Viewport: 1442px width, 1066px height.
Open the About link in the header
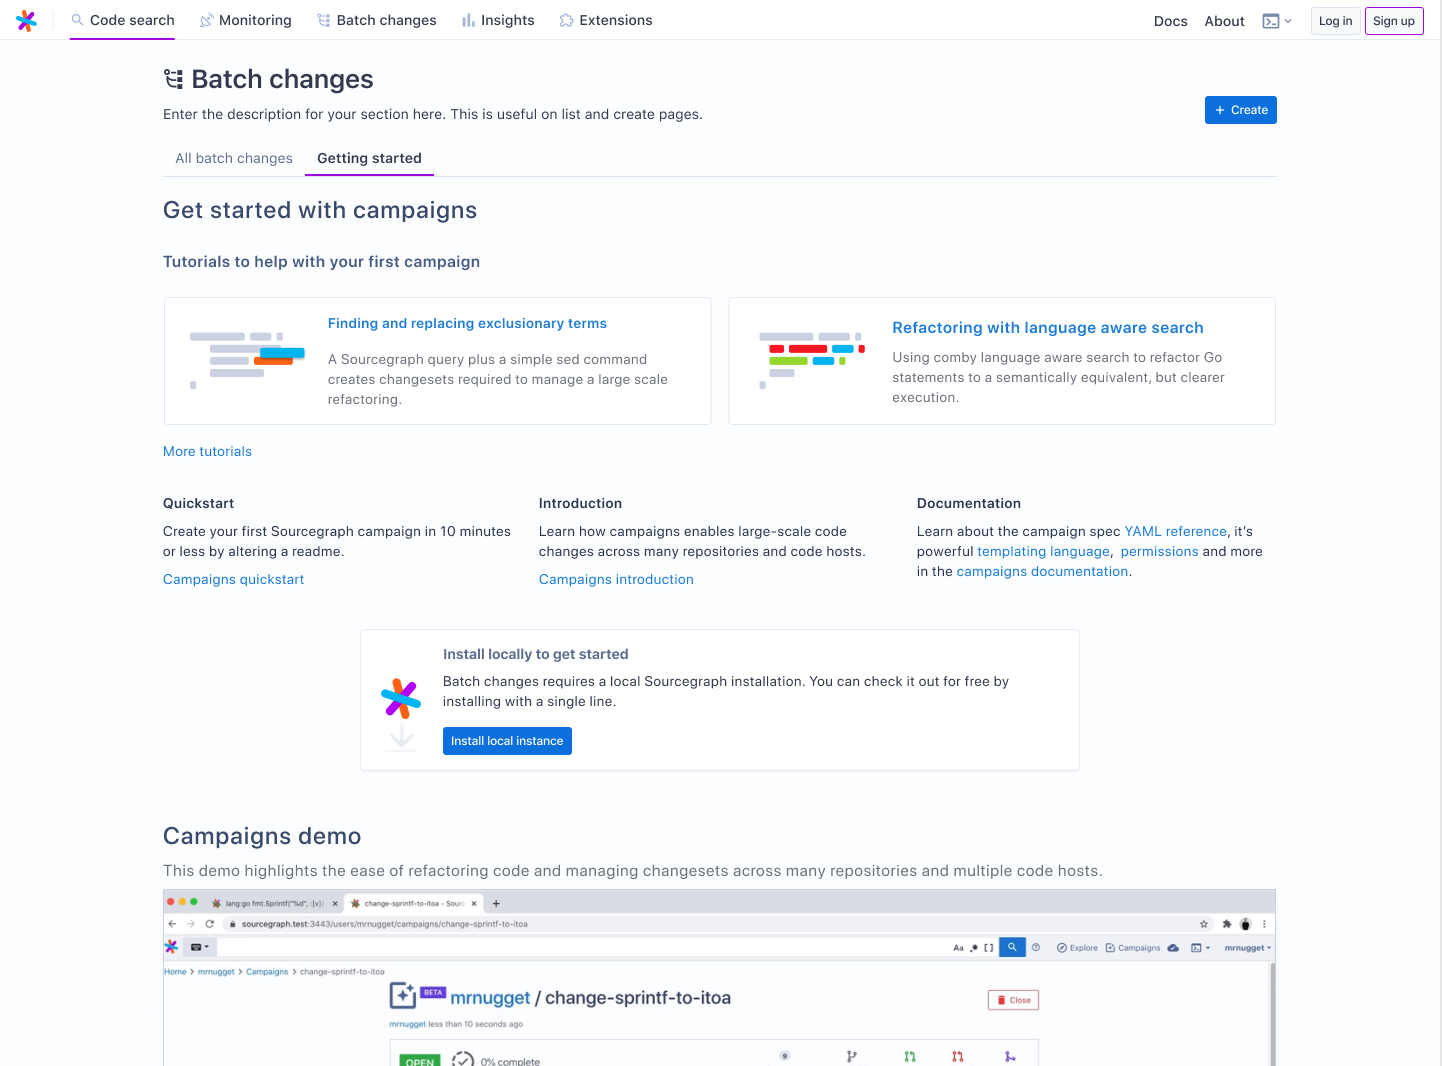pyautogui.click(x=1224, y=21)
